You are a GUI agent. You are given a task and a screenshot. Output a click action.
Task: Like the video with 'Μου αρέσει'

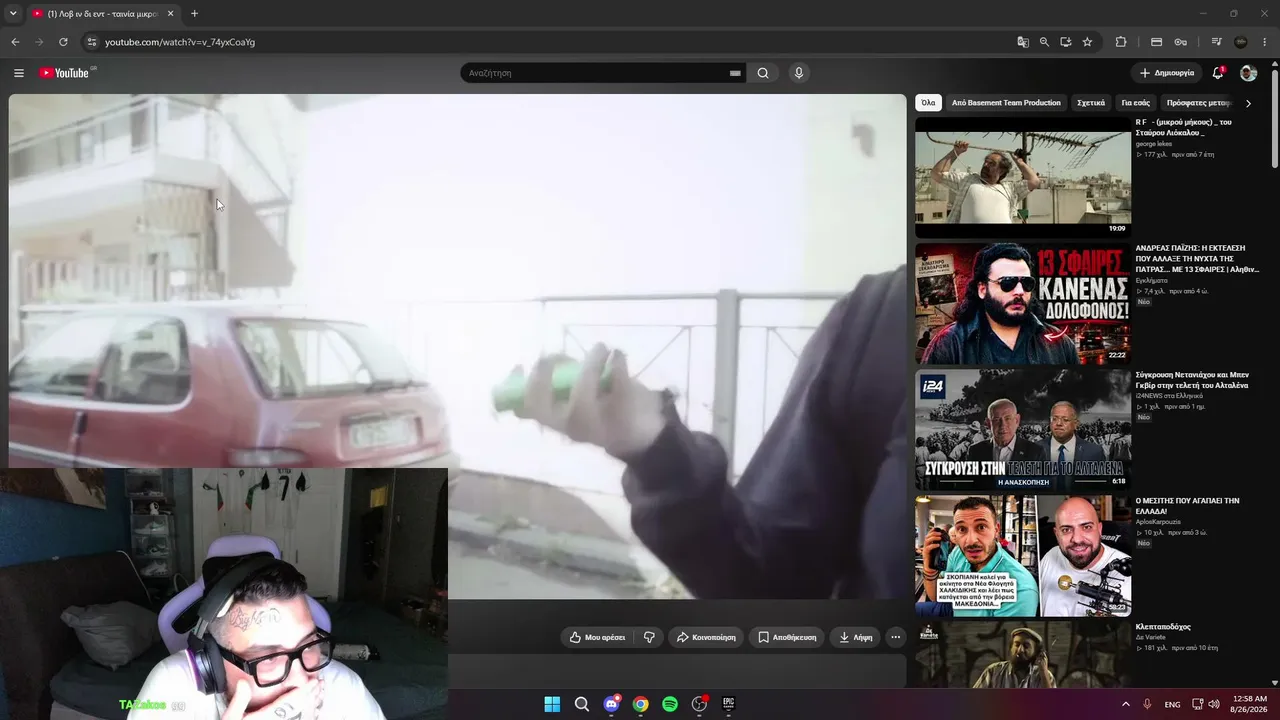(597, 637)
